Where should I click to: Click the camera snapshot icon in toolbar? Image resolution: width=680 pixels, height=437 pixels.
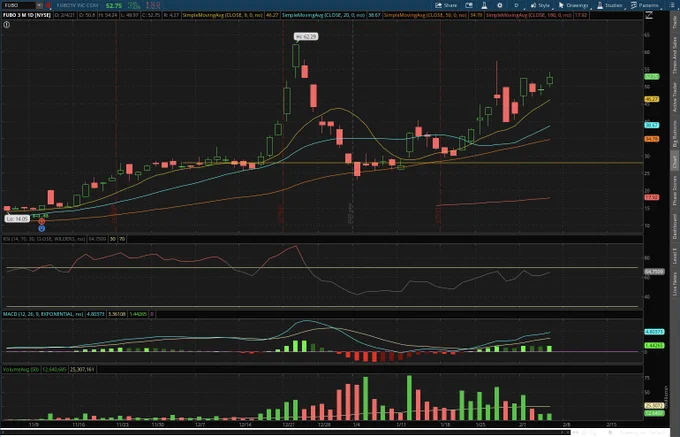pos(469,5)
